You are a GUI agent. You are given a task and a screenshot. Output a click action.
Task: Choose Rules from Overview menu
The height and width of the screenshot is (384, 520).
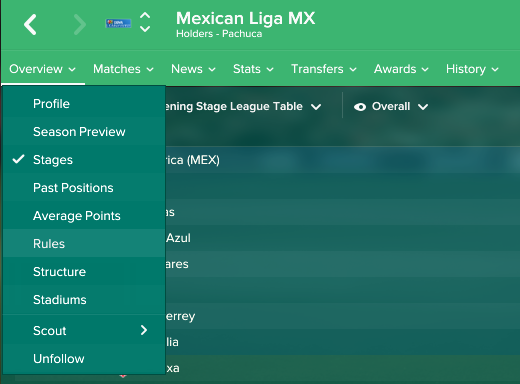(84, 243)
